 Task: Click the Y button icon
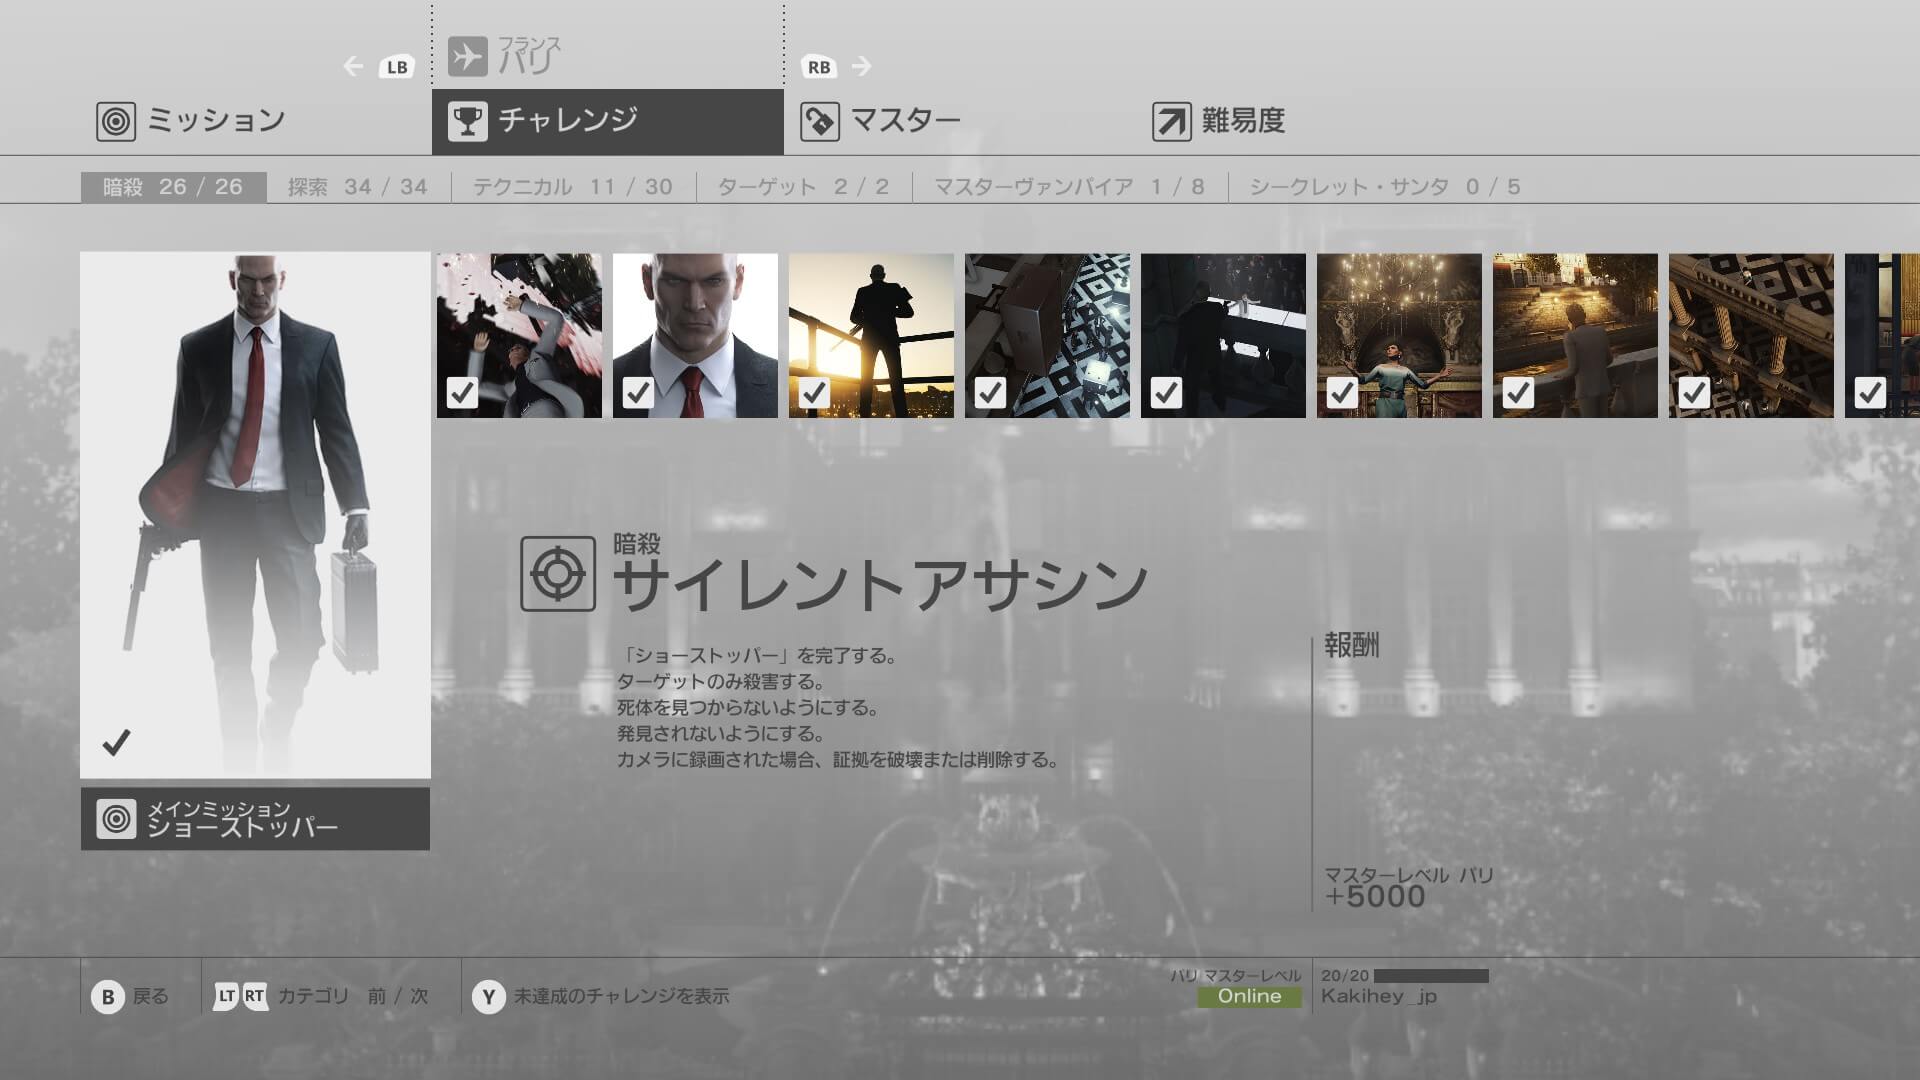click(488, 996)
